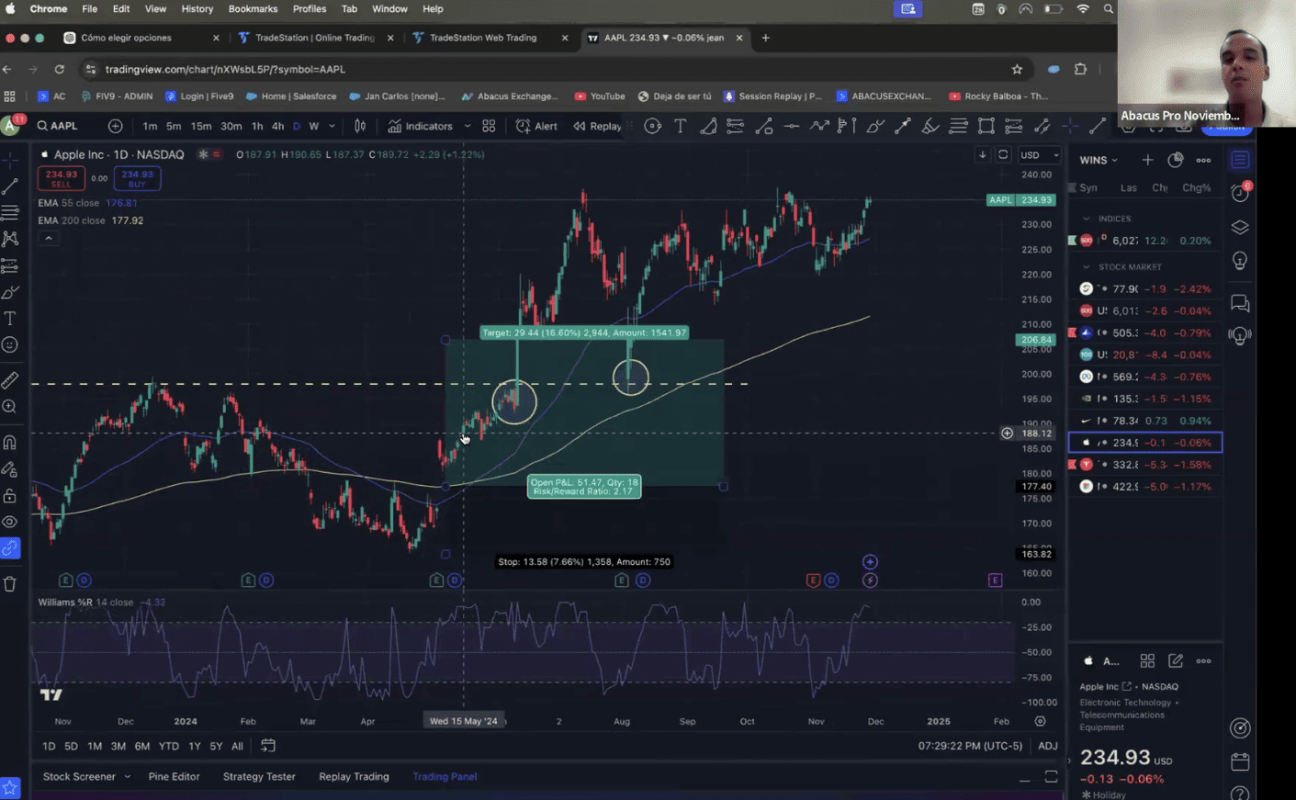Open the WINS watchlist dropdown
The height and width of the screenshot is (800, 1296).
pyautogui.click(x=1099, y=160)
